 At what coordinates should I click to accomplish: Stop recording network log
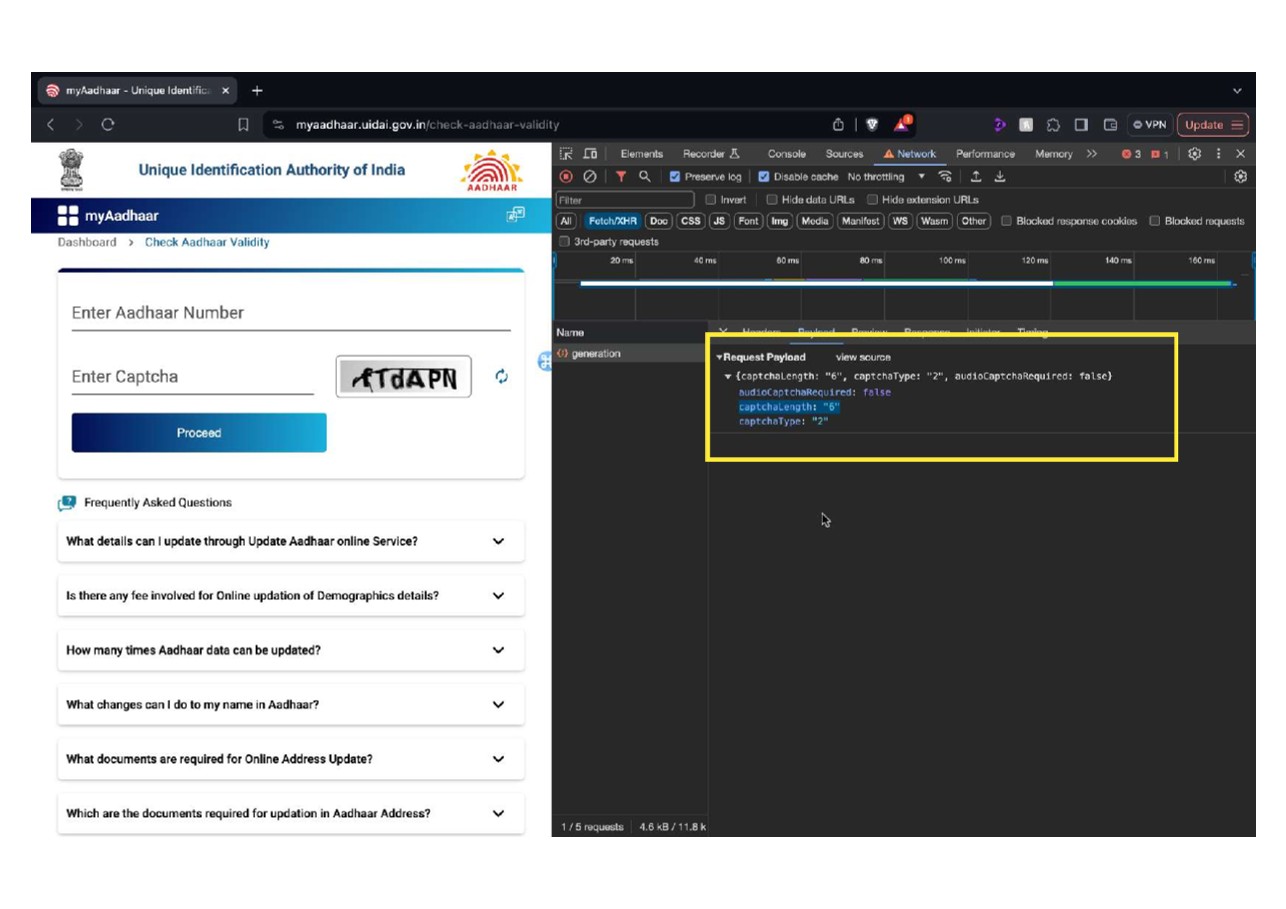tap(566, 177)
